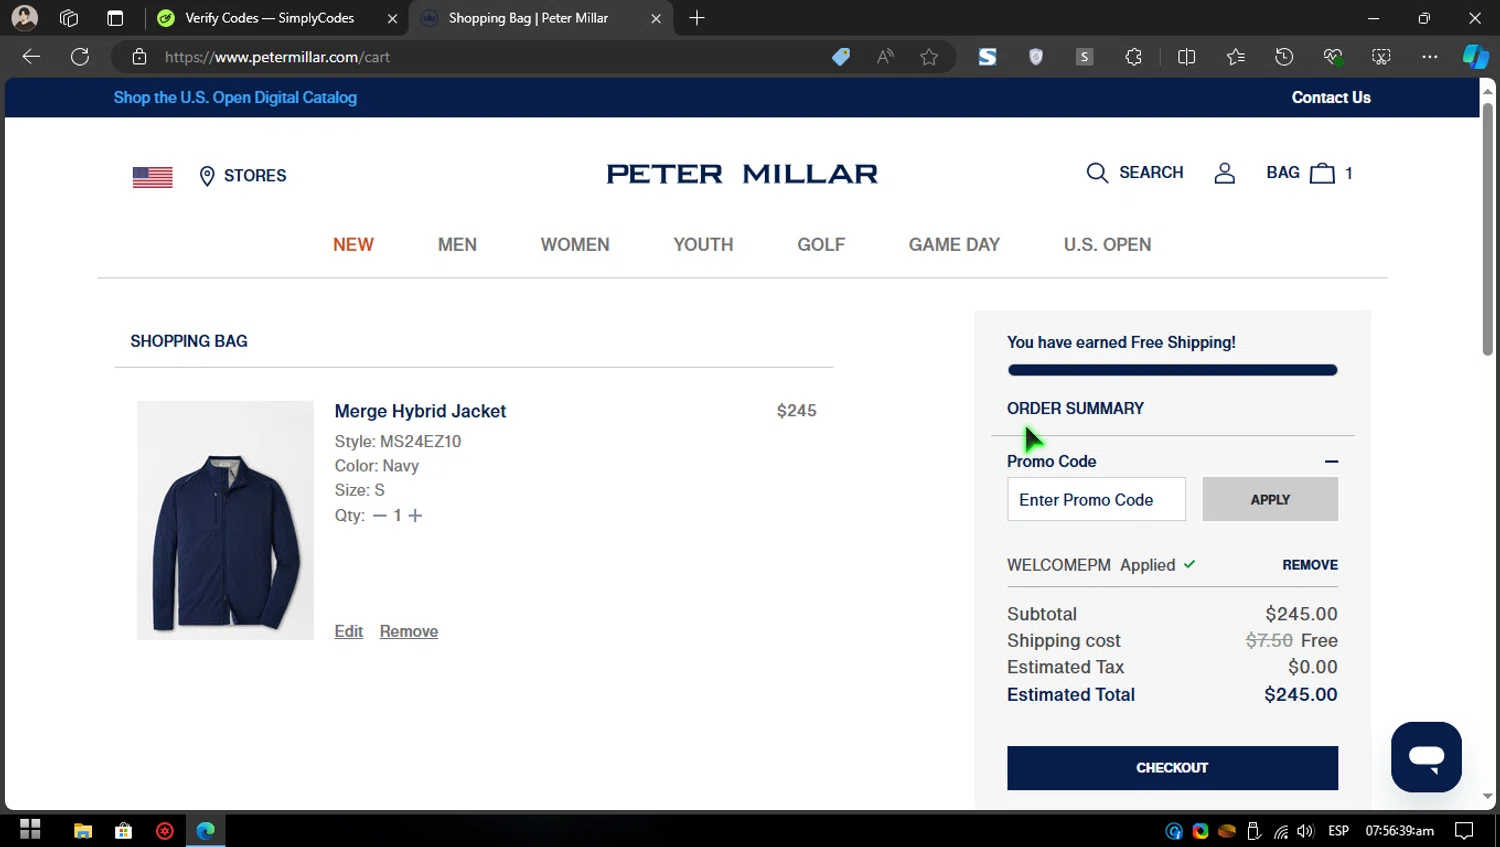Toggle split screen icon
Viewport: 1500px width, 847px height.
coord(1186,57)
